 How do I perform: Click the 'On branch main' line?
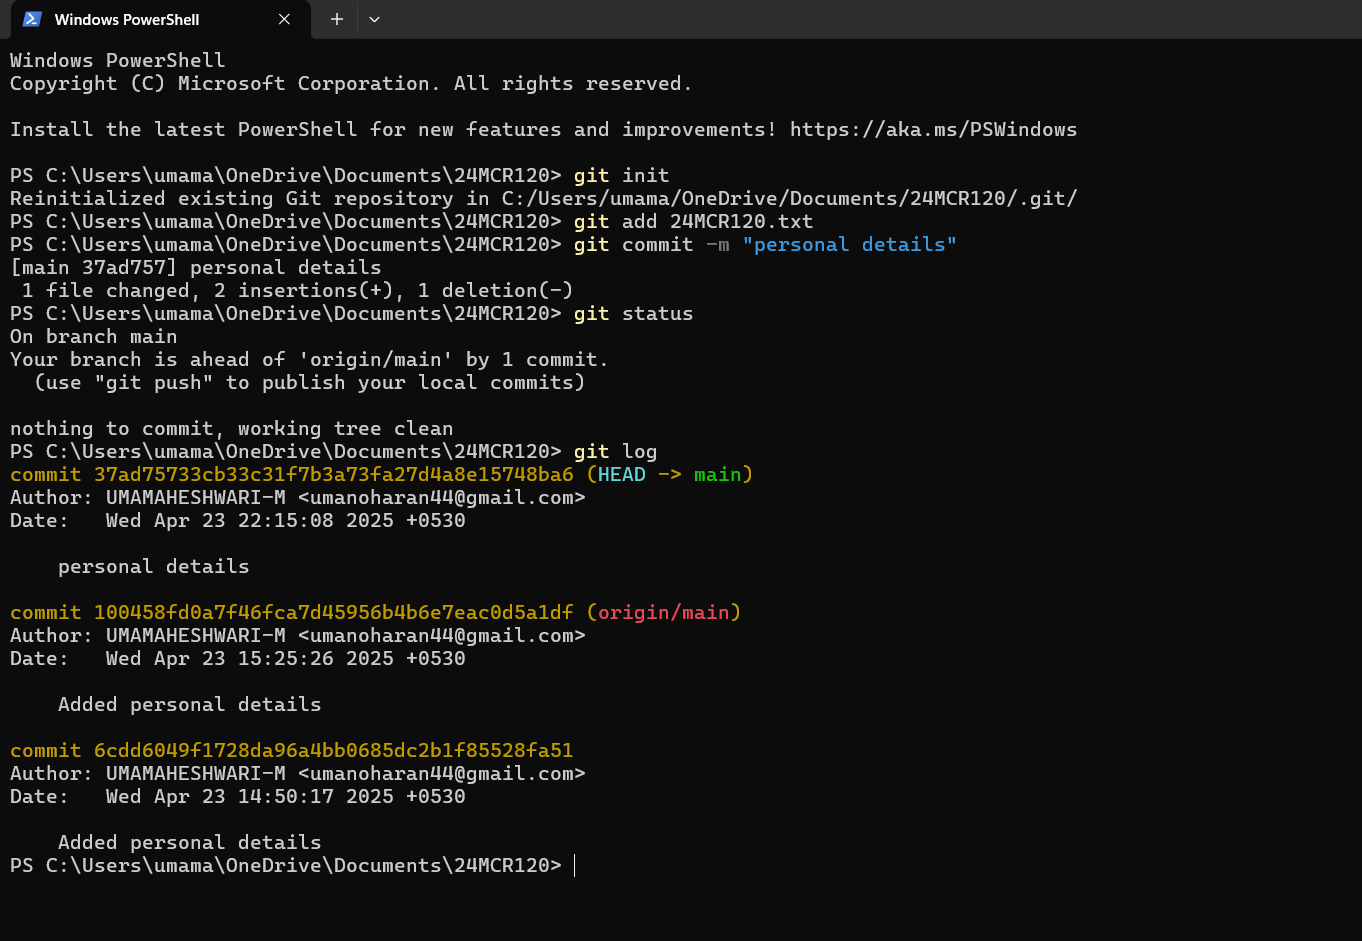point(94,336)
